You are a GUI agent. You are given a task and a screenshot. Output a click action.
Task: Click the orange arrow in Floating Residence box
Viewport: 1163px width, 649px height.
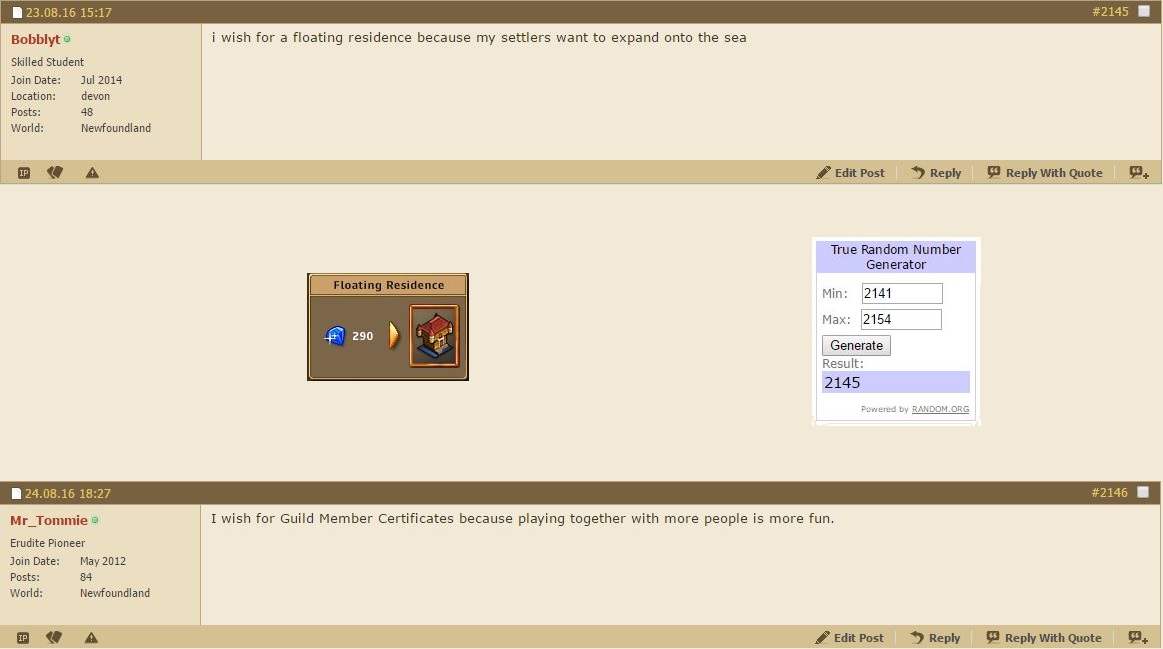point(394,336)
